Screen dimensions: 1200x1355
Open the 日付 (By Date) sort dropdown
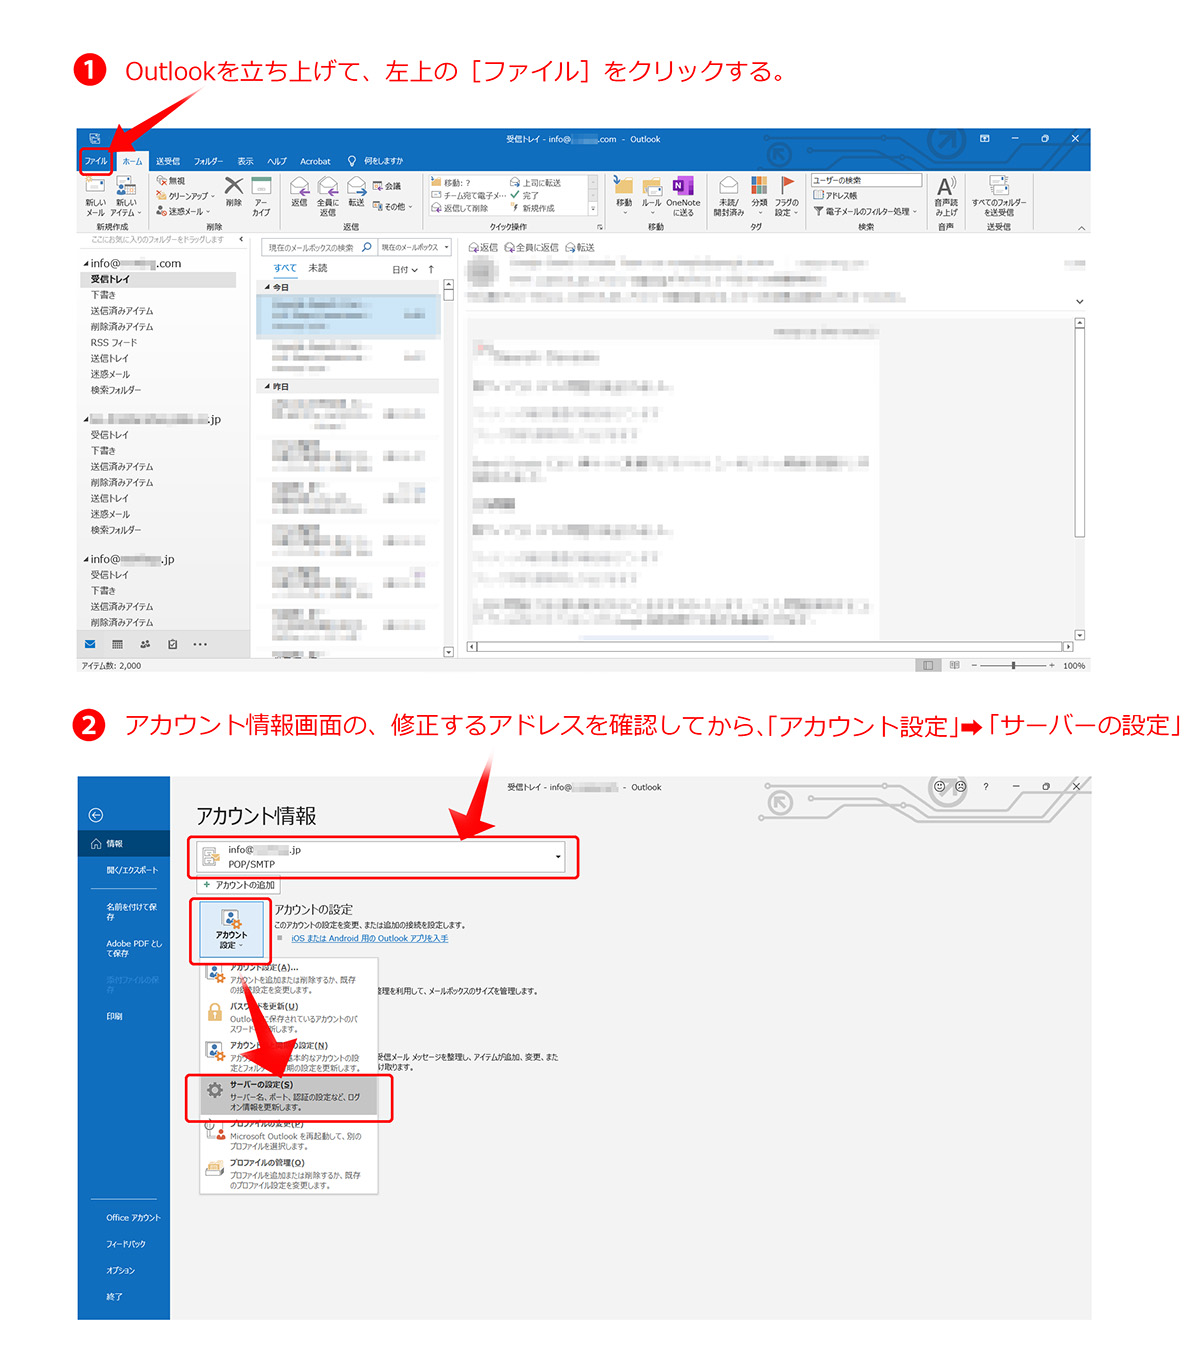pos(405,270)
